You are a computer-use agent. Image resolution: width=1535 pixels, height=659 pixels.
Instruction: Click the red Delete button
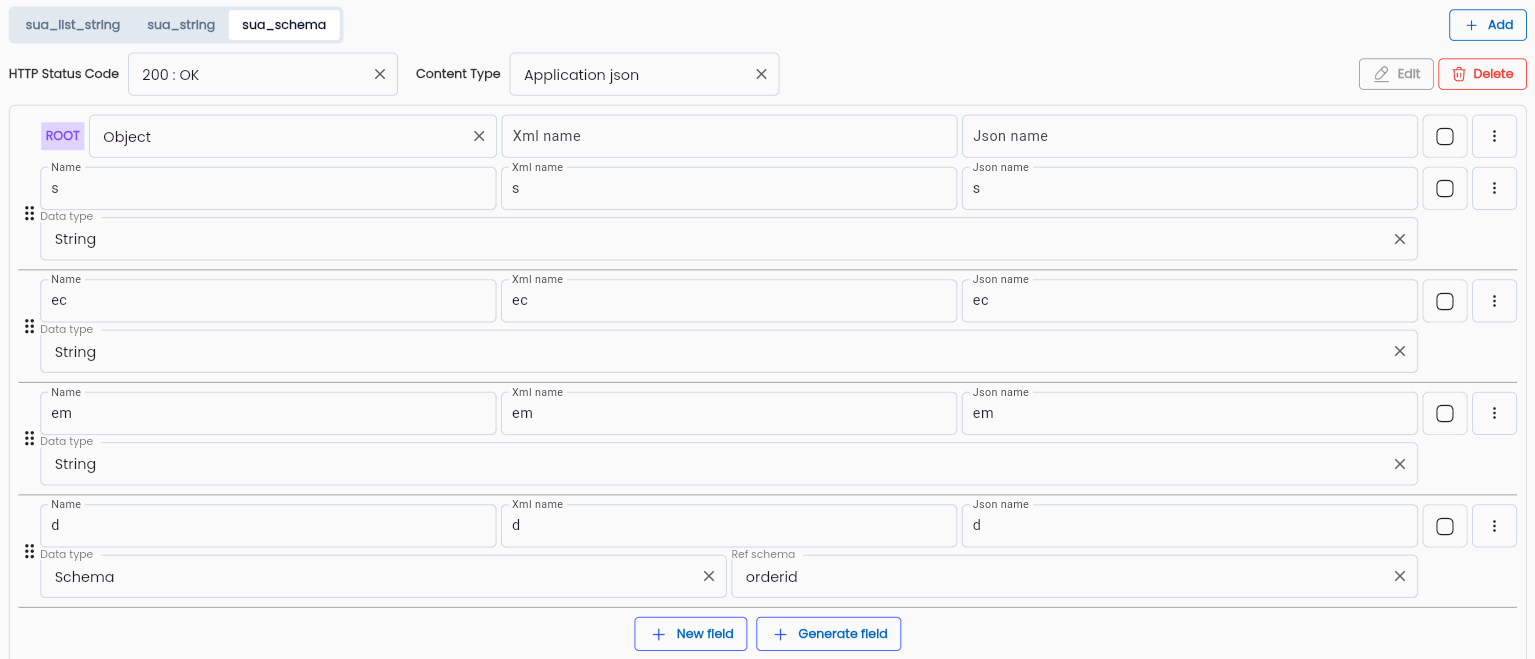pyautogui.click(x=1482, y=74)
